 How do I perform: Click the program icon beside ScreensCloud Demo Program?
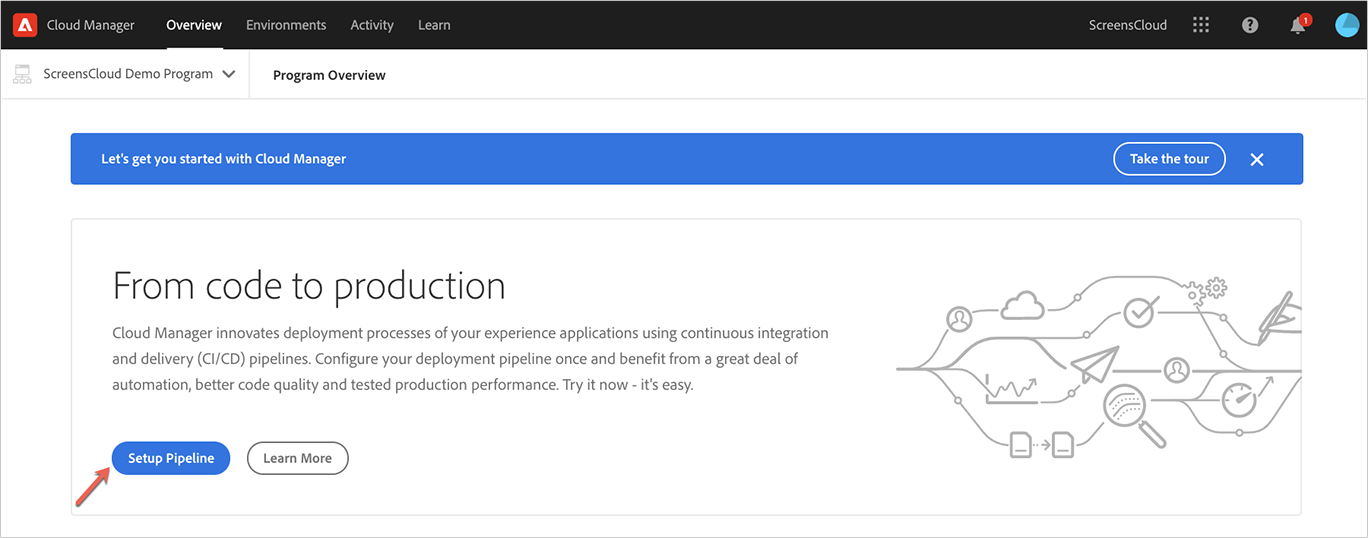click(23, 74)
